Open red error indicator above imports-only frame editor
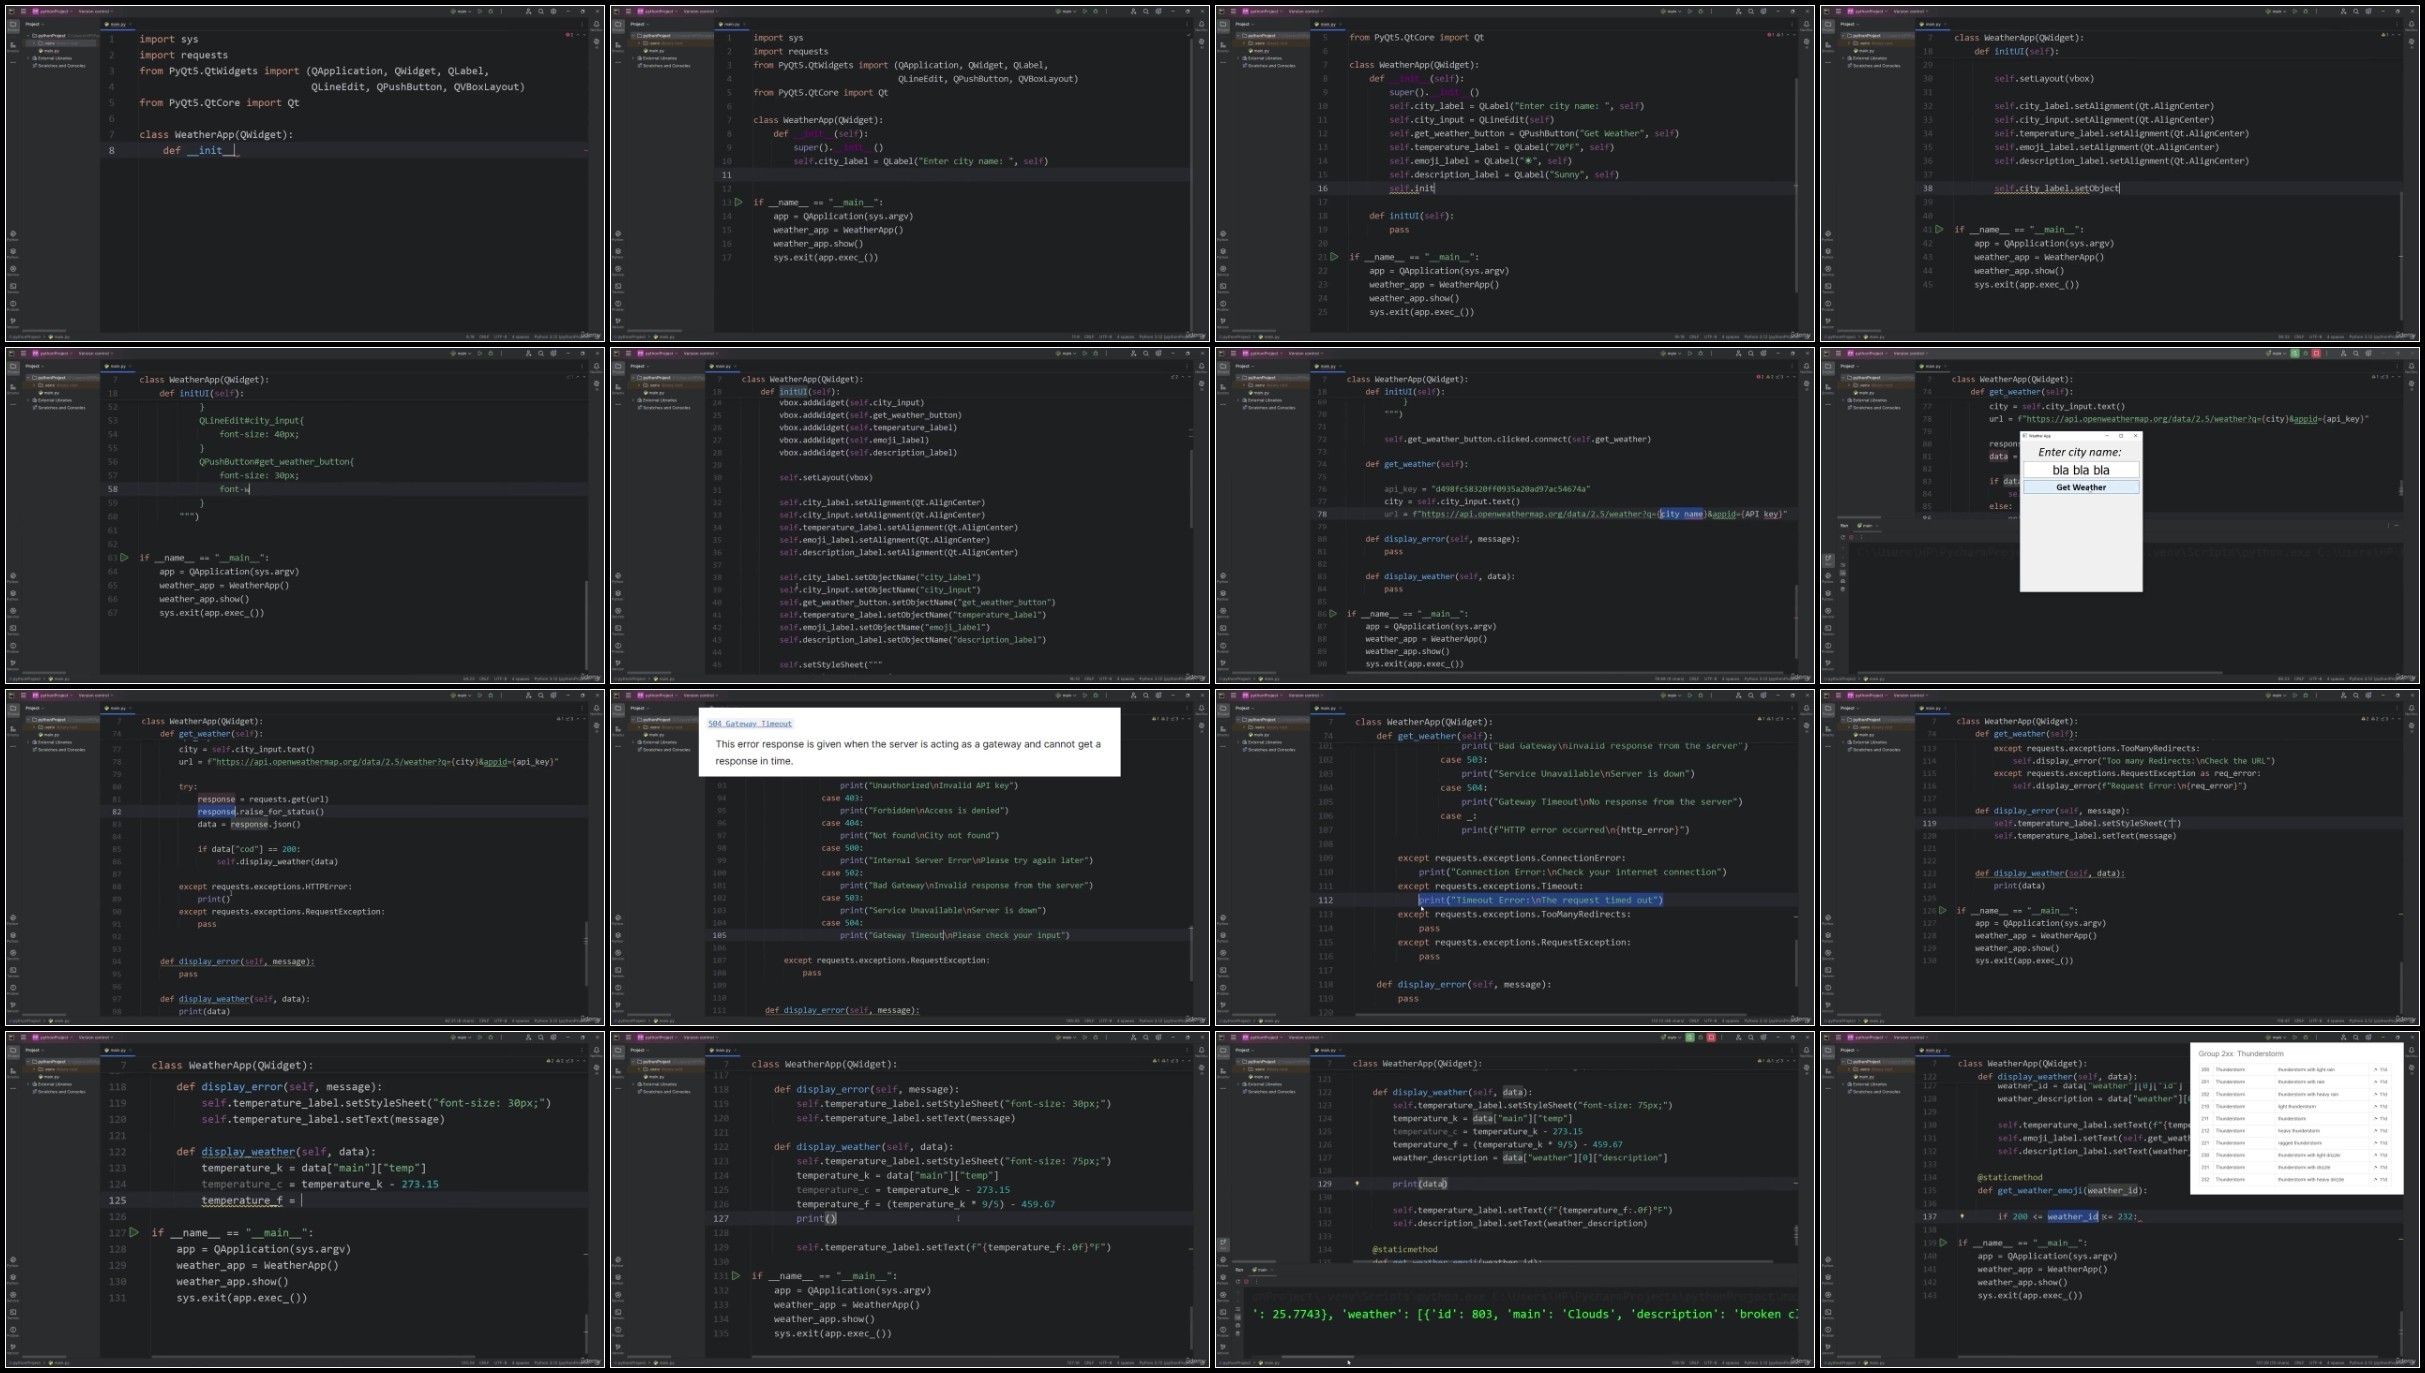This screenshot has height=1373, width=2425. pos(569,35)
